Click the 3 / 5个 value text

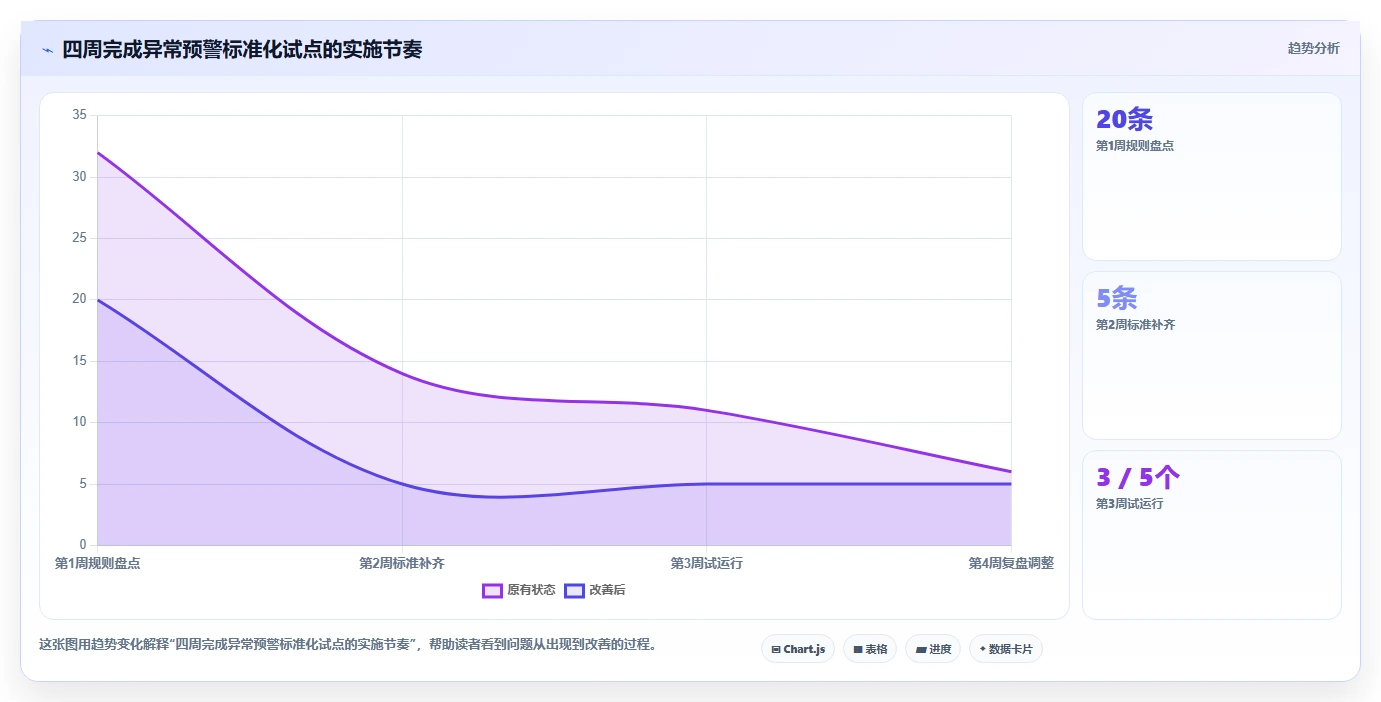(x=1138, y=477)
